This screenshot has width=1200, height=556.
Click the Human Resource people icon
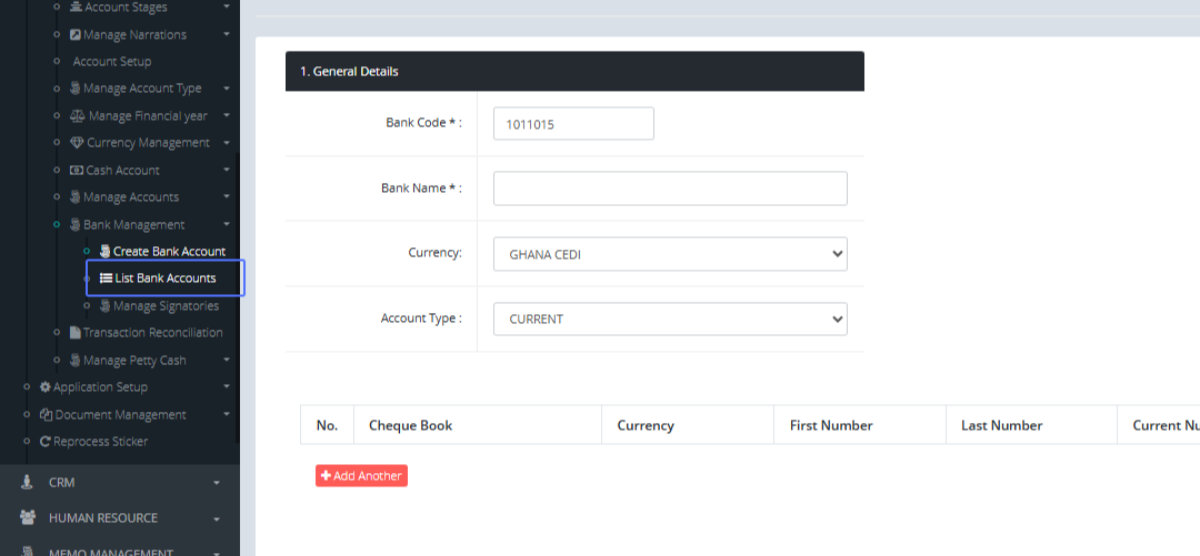click(28, 518)
